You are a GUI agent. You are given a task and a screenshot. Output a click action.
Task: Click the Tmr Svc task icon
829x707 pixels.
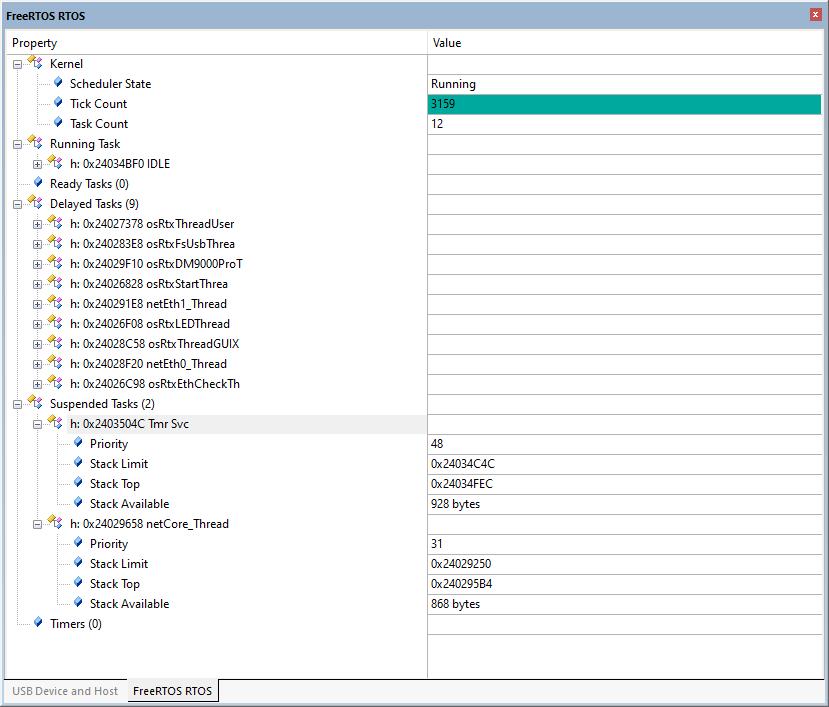(x=55, y=423)
